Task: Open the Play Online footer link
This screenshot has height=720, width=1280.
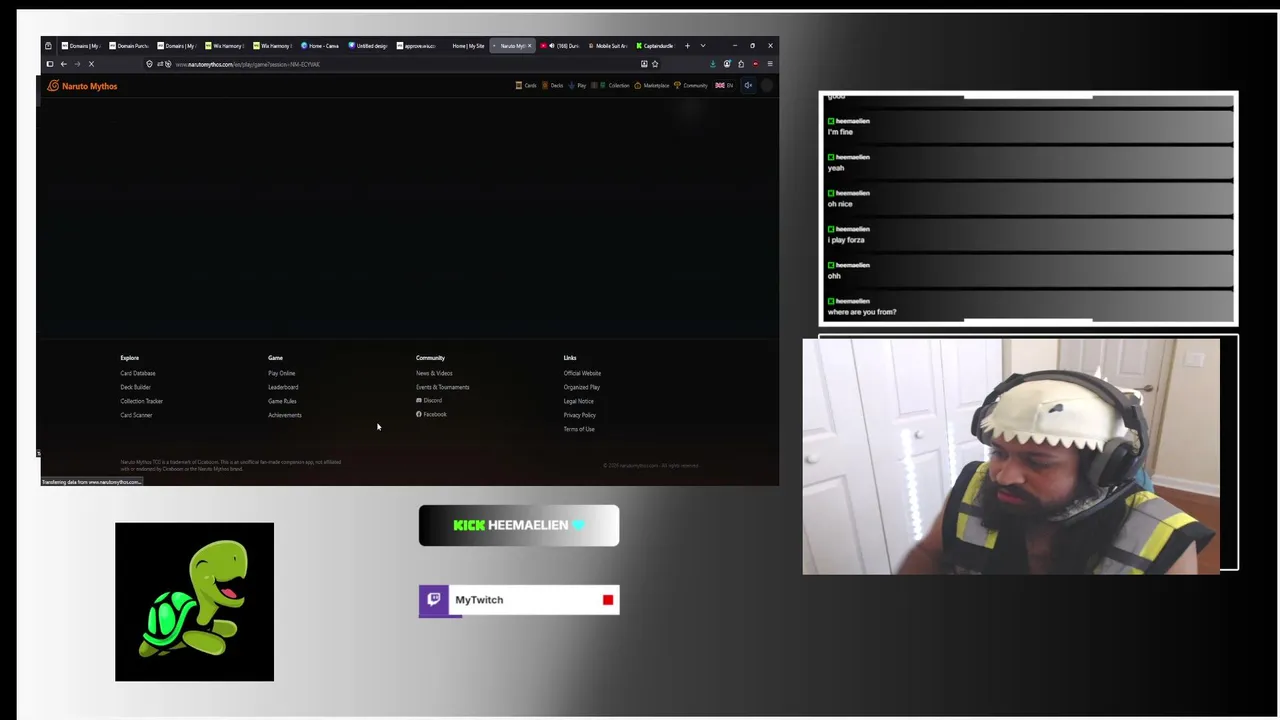Action: (x=281, y=373)
